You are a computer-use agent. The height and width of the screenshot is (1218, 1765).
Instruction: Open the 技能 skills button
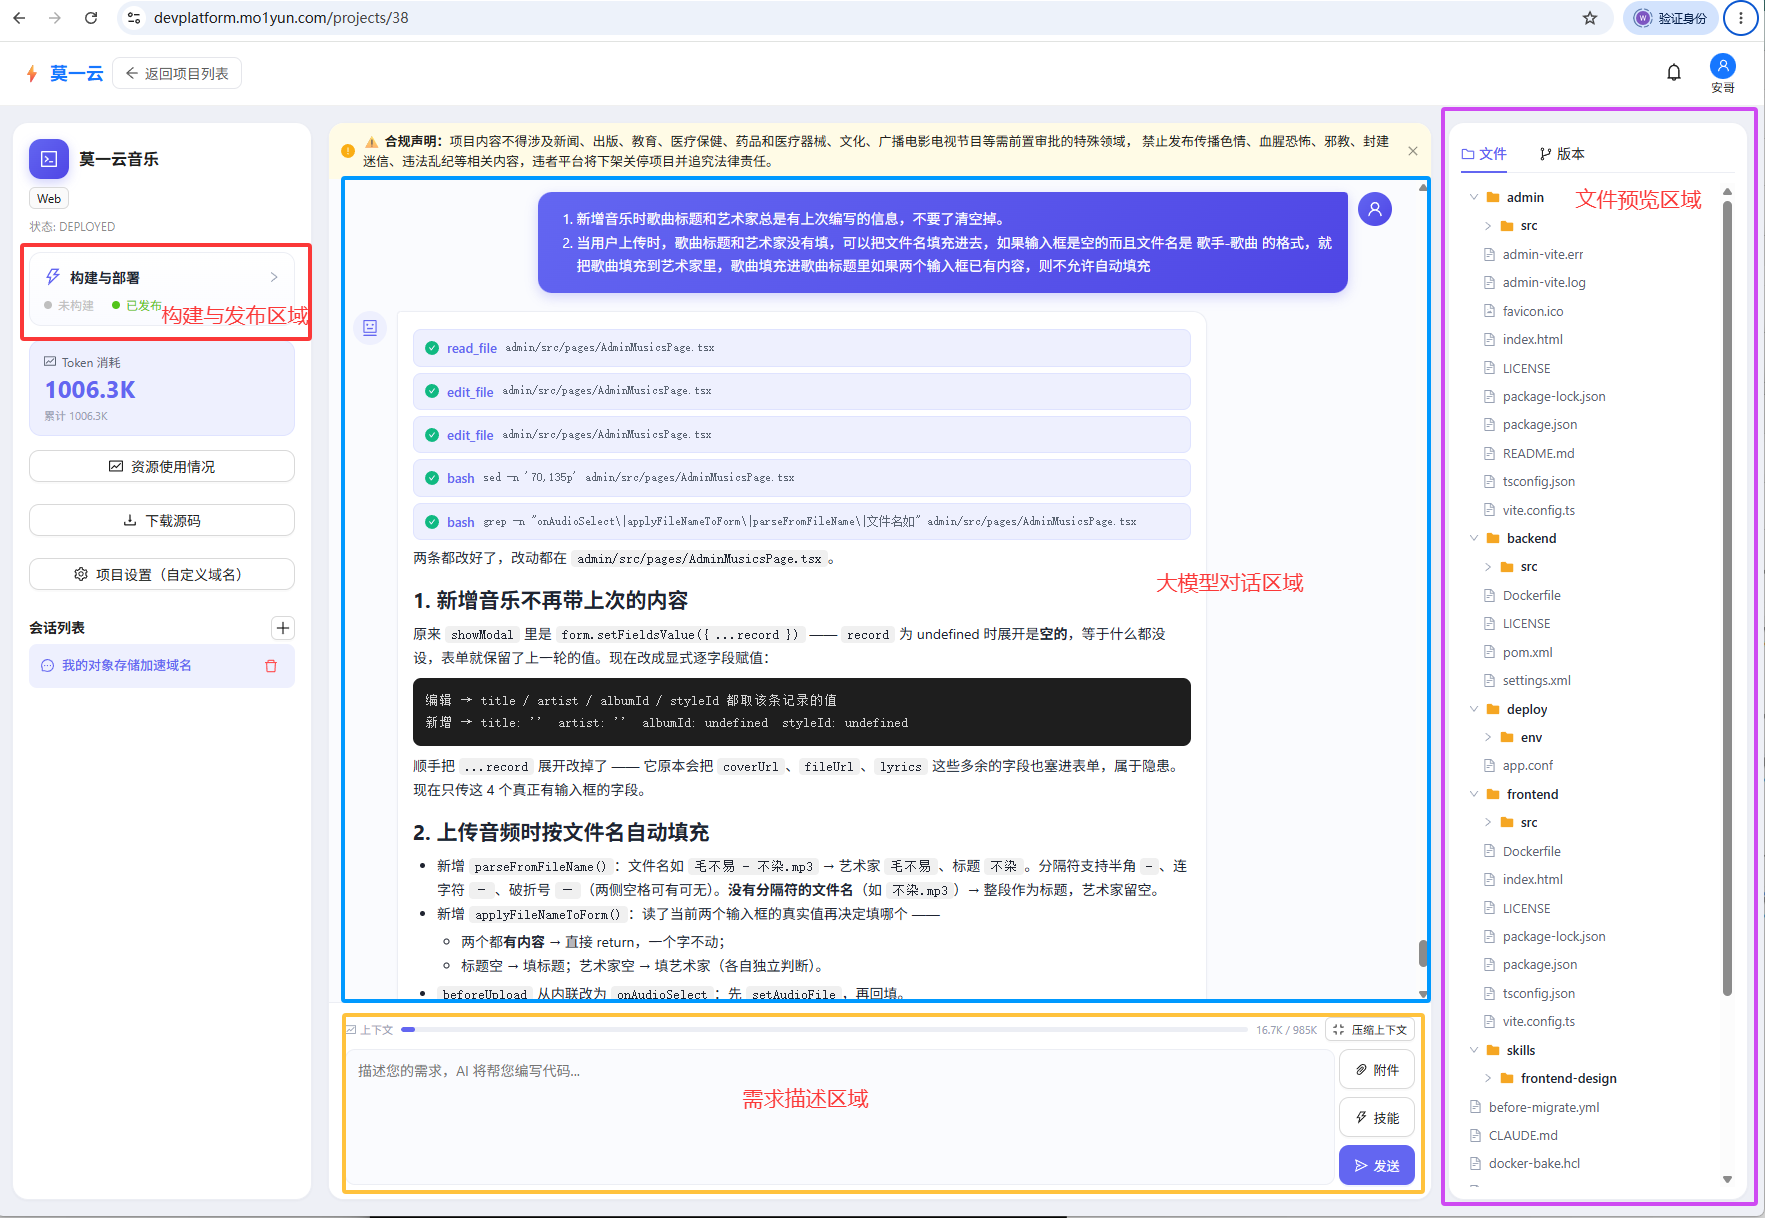tap(1377, 1118)
